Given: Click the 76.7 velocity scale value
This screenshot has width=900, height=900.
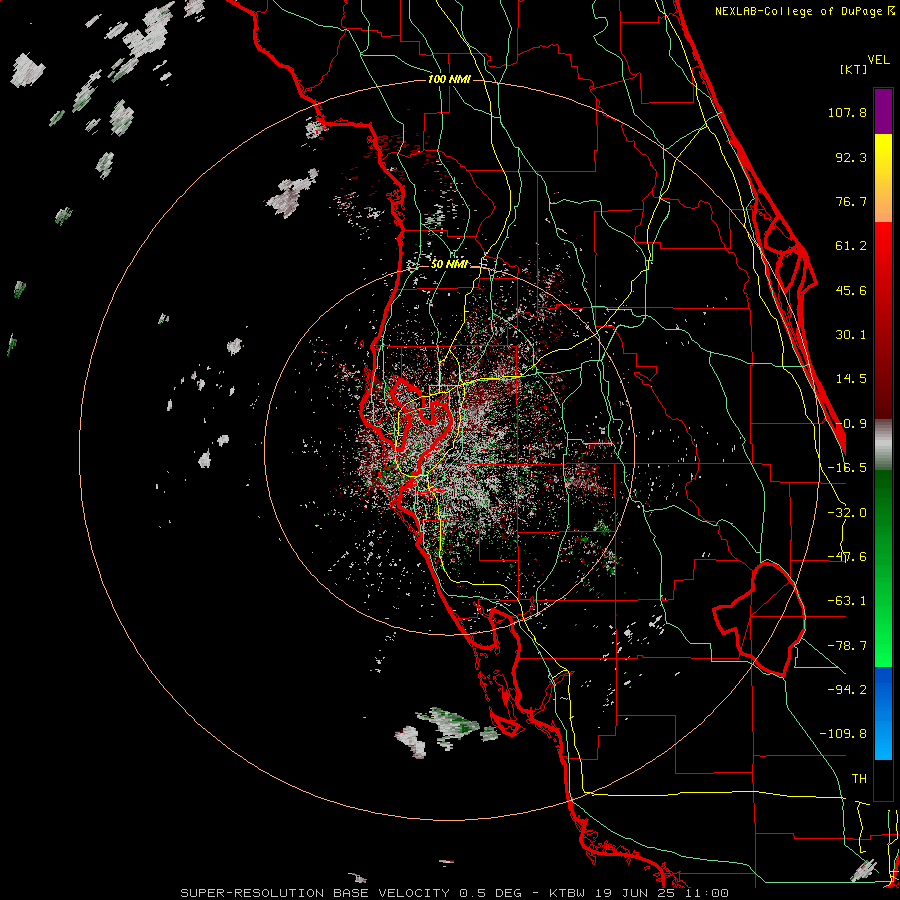Looking at the screenshot, I should coord(851,201).
